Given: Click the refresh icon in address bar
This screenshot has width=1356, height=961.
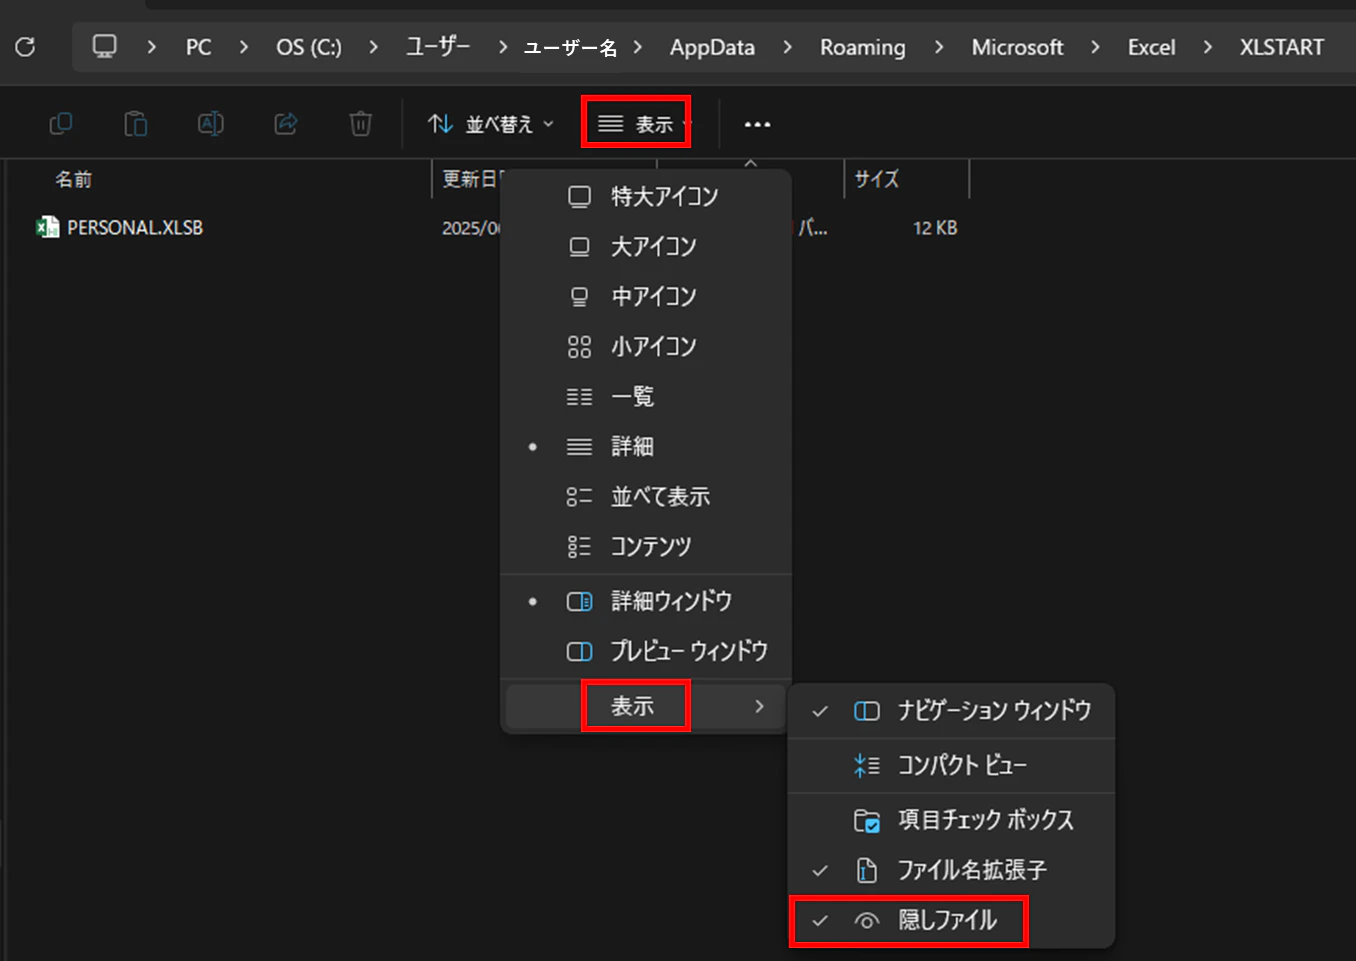Looking at the screenshot, I should tap(26, 47).
